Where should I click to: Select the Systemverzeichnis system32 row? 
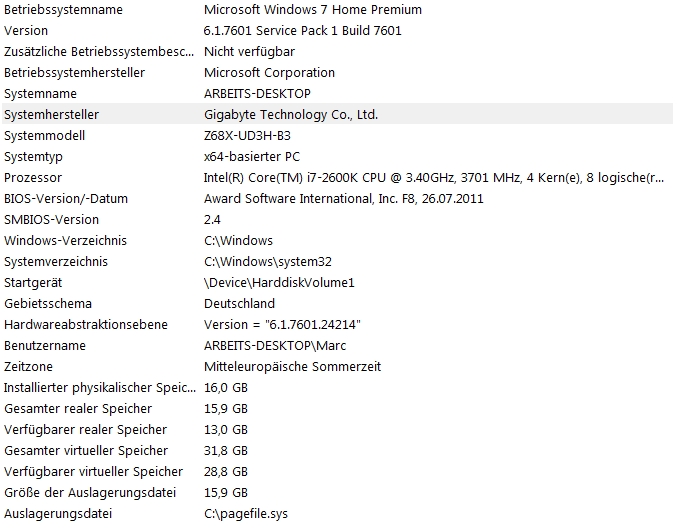(337, 261)
